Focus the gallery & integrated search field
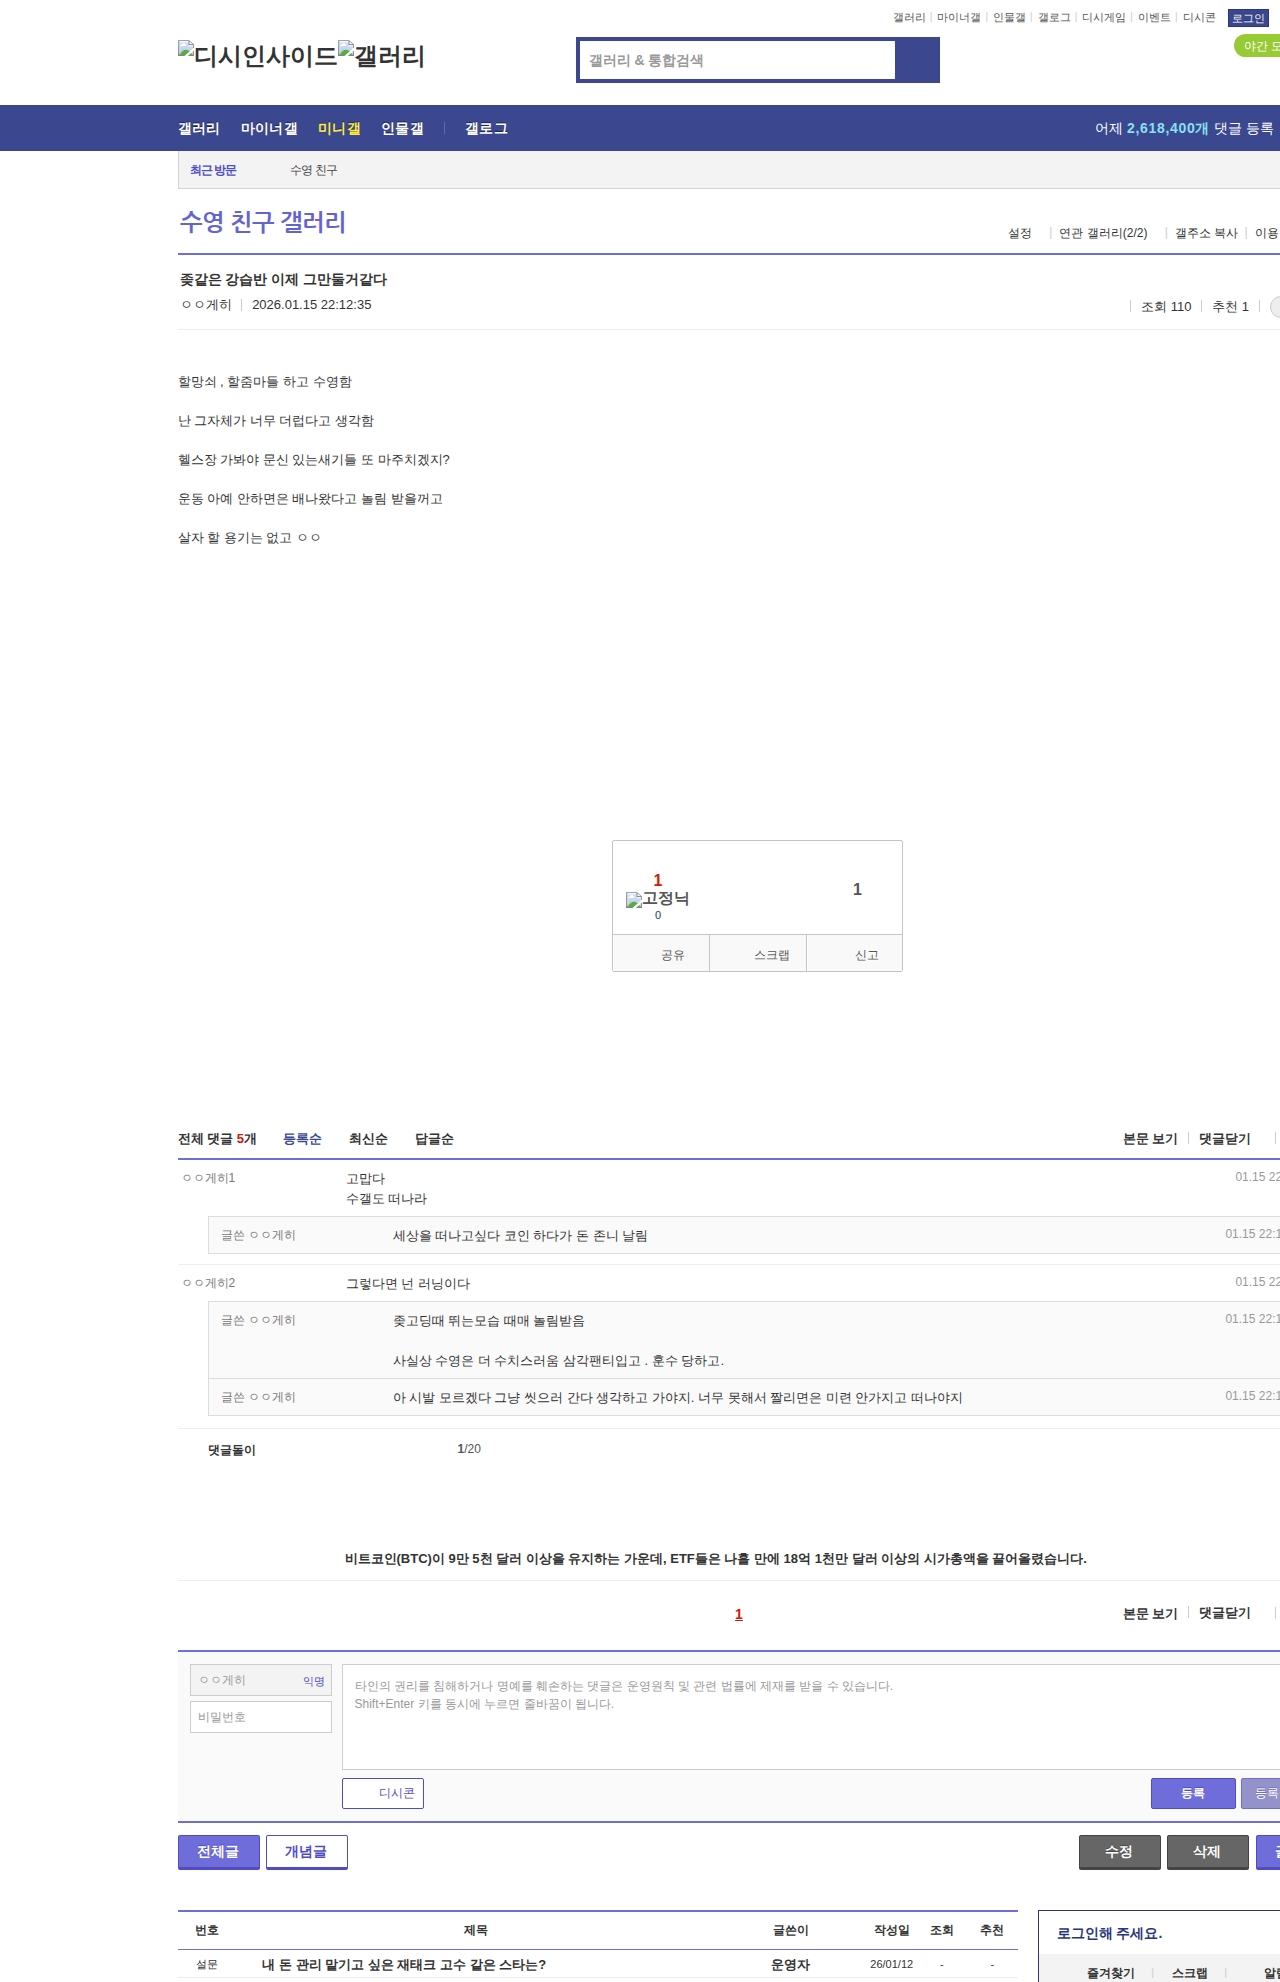The image size is (1280, 1982). coord(737,60)
